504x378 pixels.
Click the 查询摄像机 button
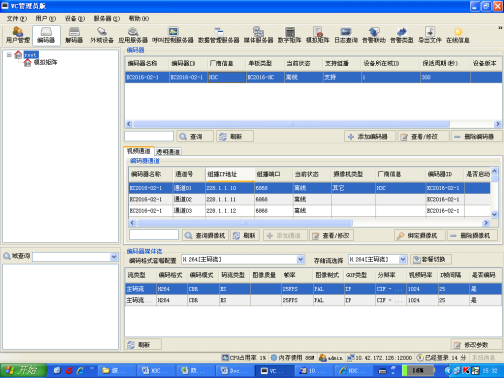tap(205, 236)
